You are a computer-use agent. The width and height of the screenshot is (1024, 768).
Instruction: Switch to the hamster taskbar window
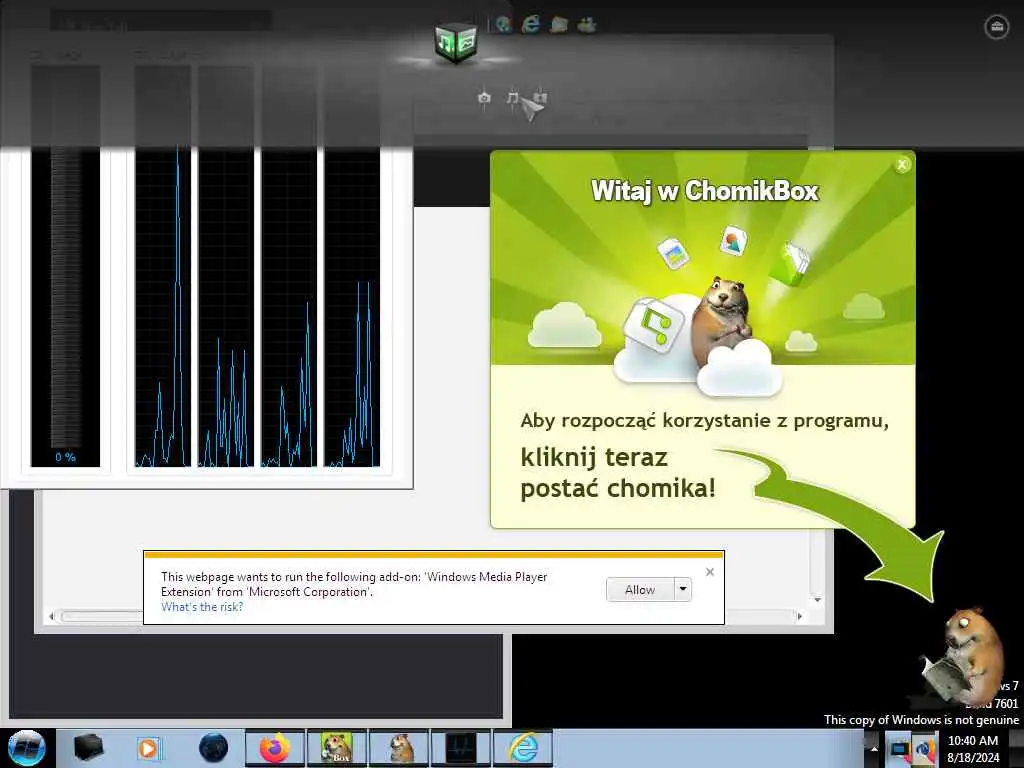pyautogui.click(x=399, y=748)
